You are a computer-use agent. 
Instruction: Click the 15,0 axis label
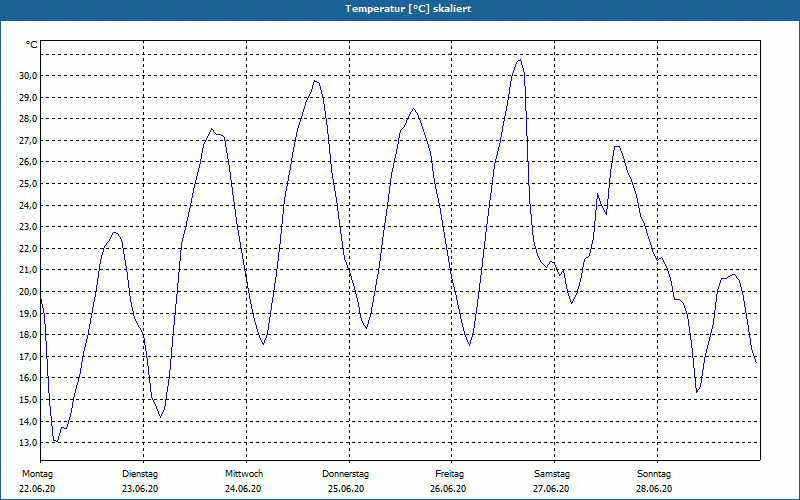coord(28,399)
